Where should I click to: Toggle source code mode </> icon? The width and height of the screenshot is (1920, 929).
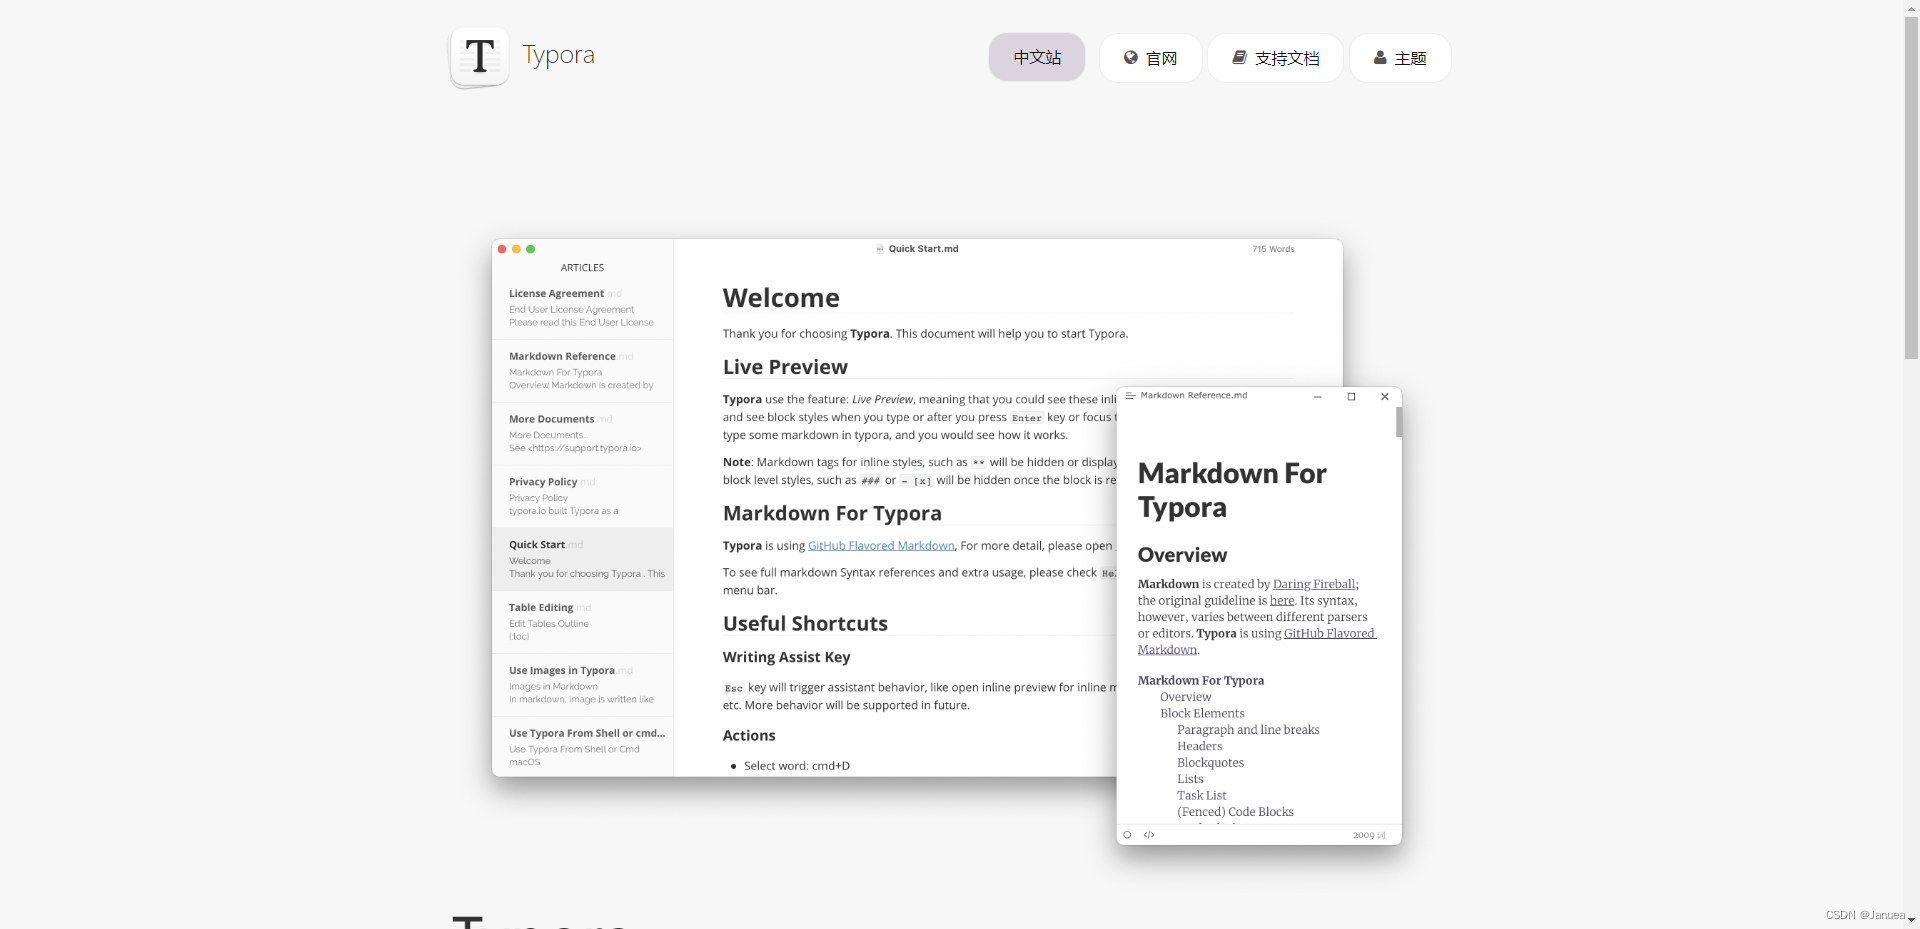(x=1149, y=835)
